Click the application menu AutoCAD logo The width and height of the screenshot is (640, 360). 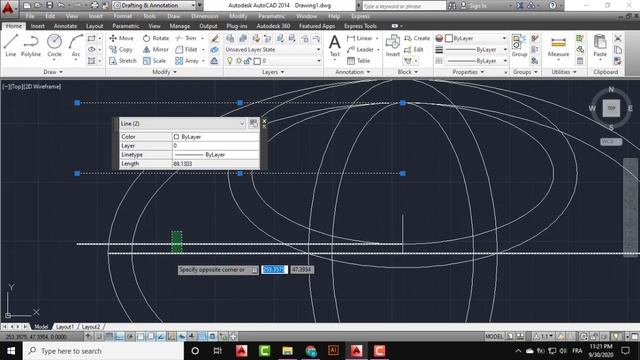[x=8, y=8]
